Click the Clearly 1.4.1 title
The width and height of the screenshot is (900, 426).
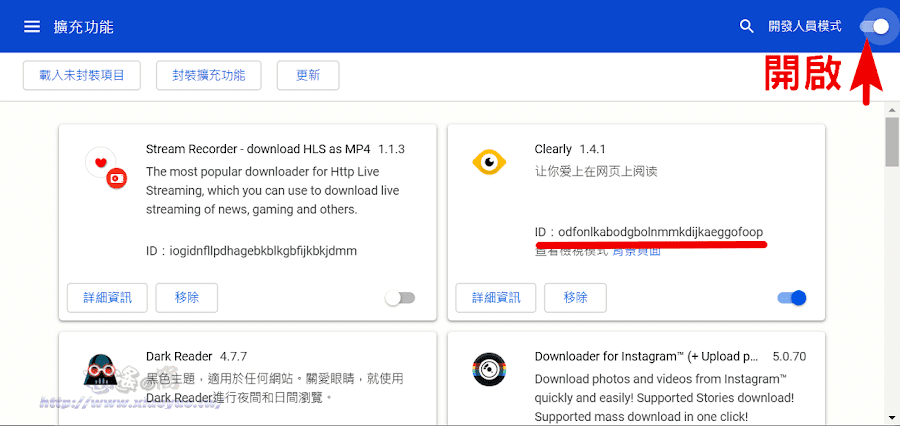pyautogui.click(x=570, y=149)
